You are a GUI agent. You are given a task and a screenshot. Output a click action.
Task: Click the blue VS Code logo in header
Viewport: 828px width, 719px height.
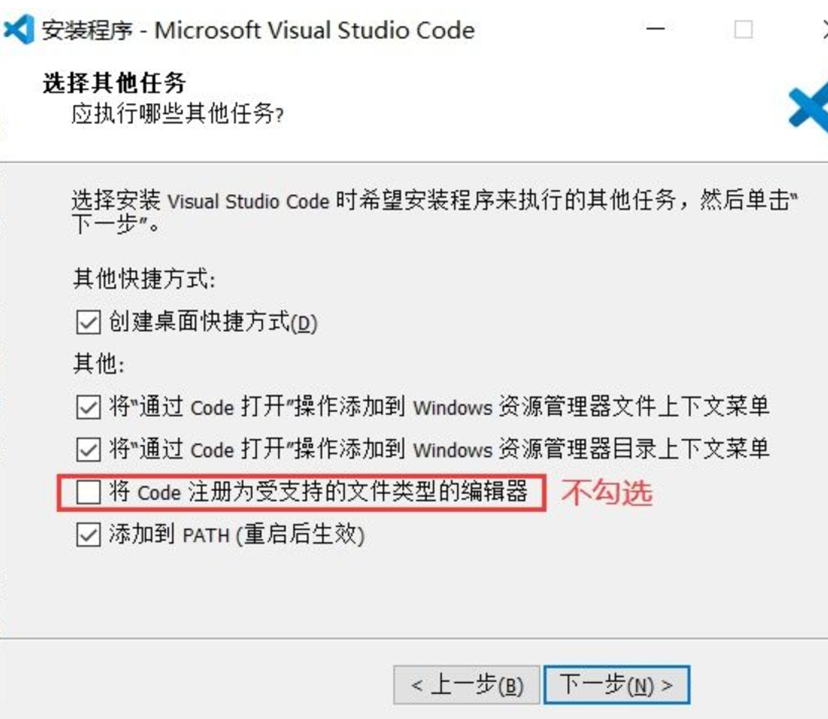click(x=808, y=108)
